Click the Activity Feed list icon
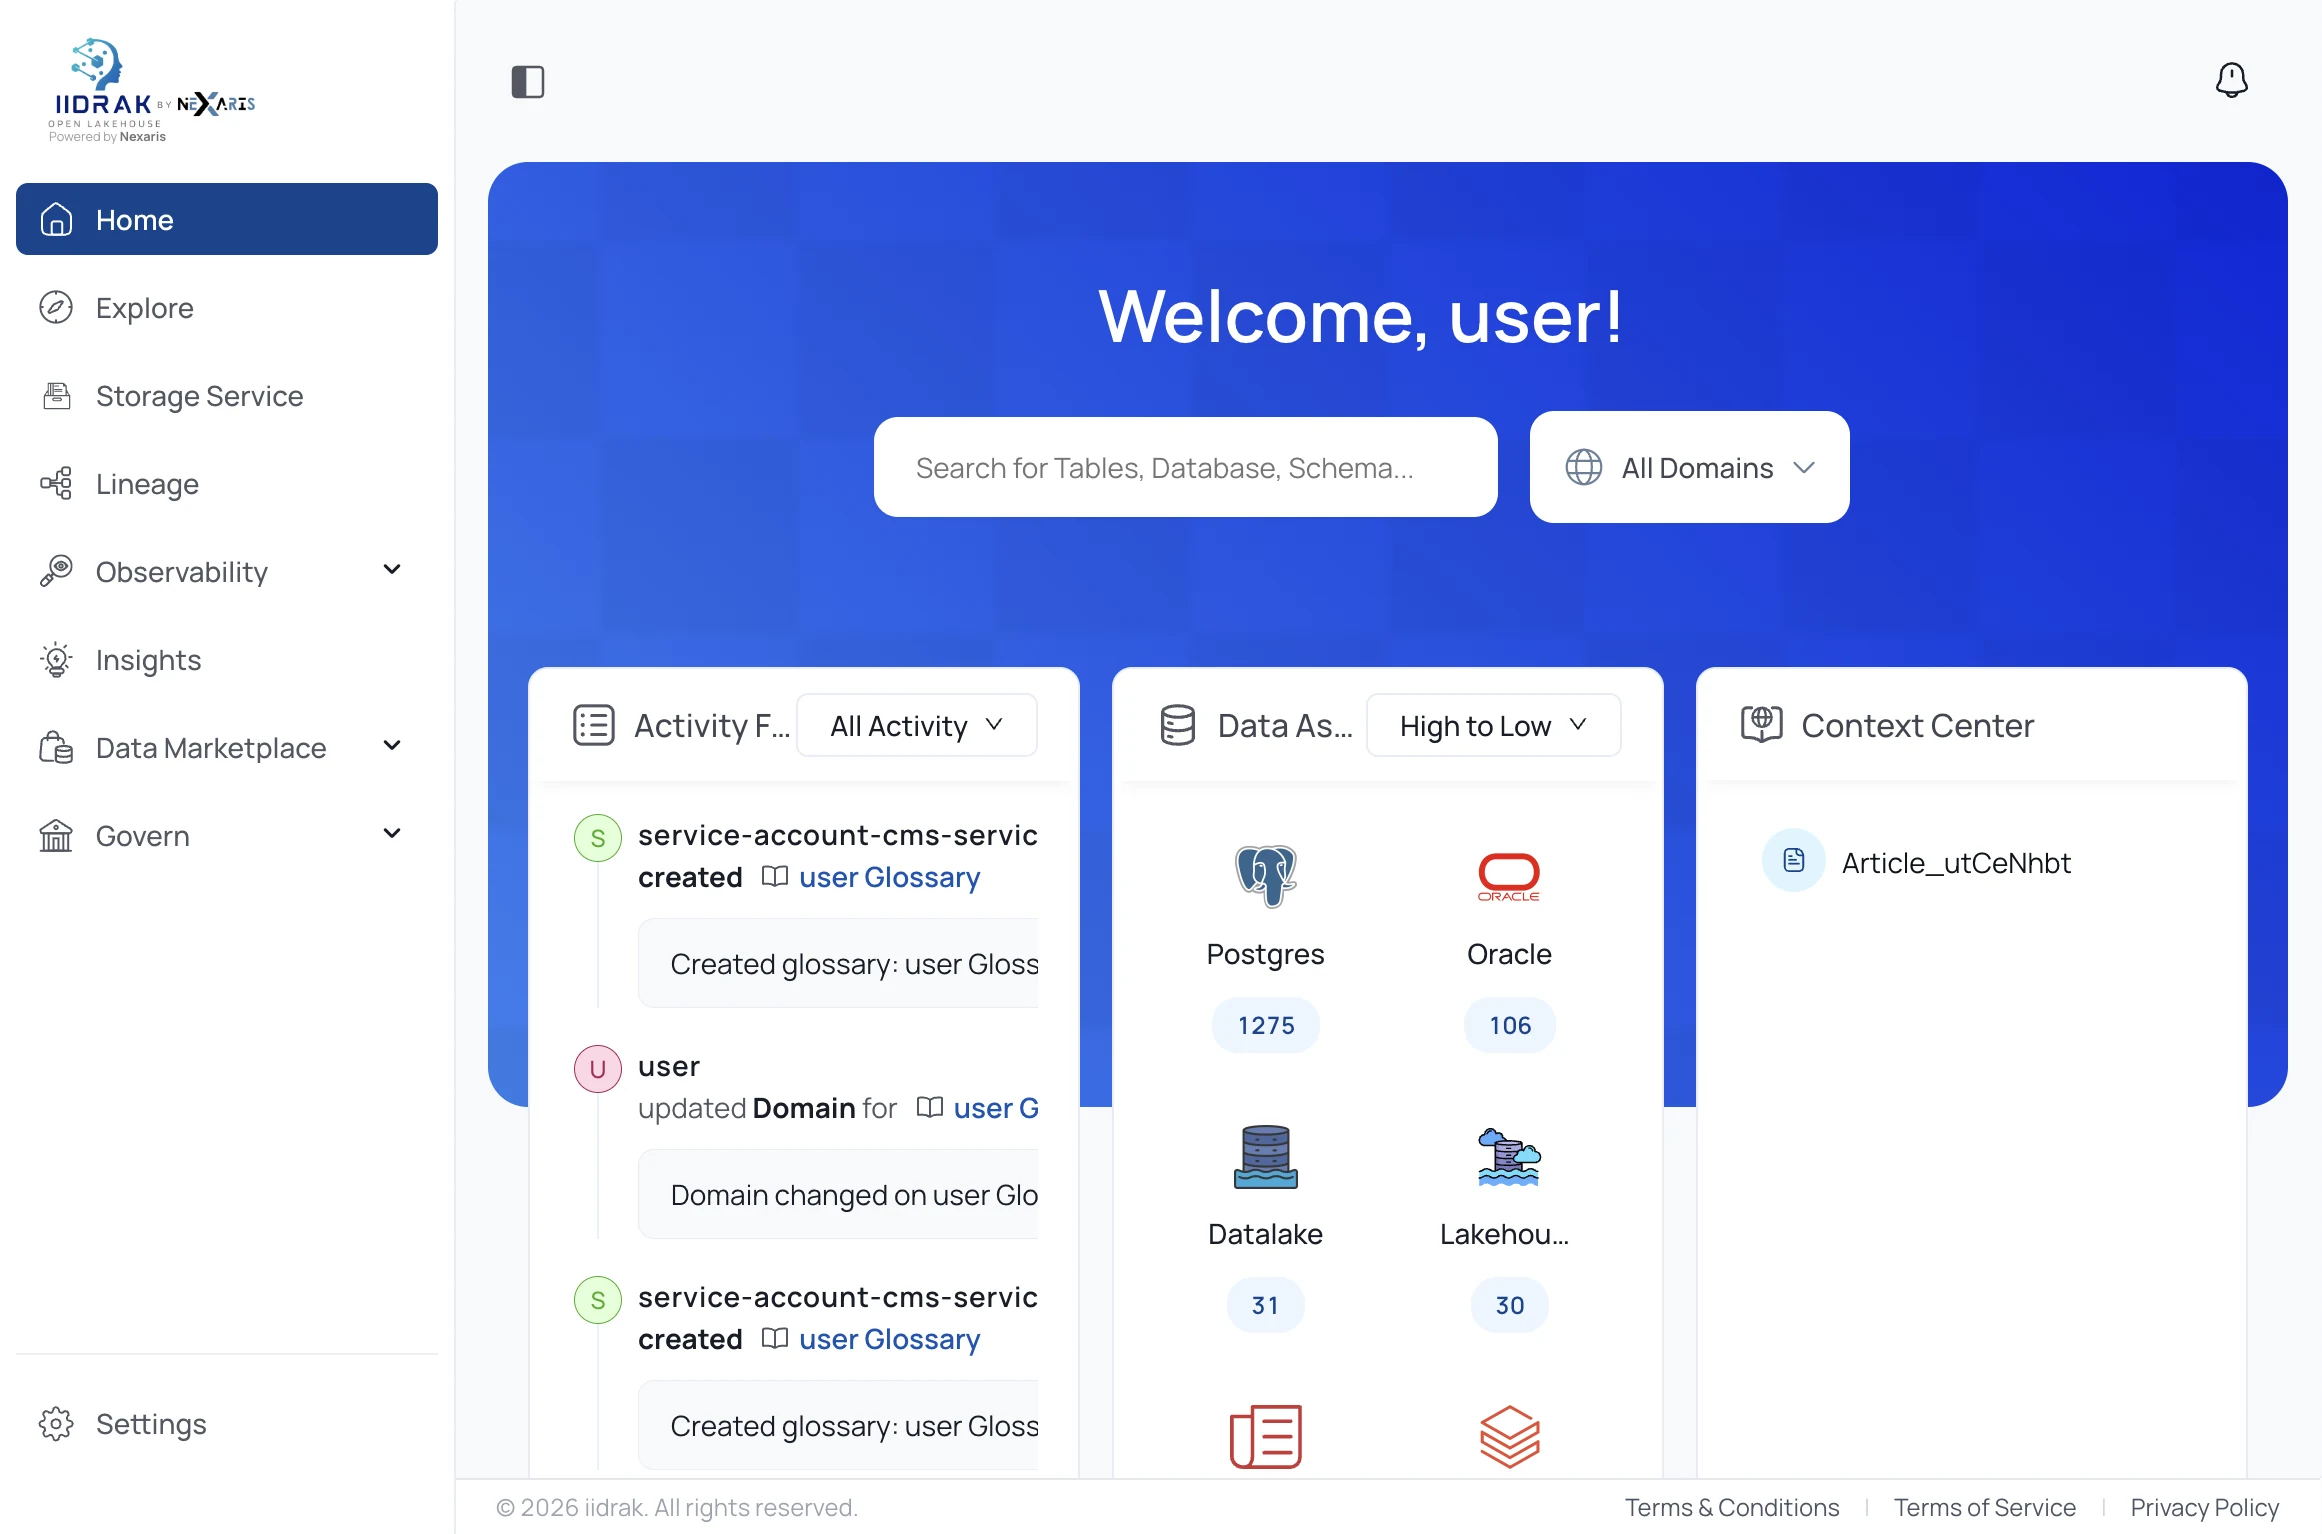This screenshot has width=2322, height=1534. 593,725
